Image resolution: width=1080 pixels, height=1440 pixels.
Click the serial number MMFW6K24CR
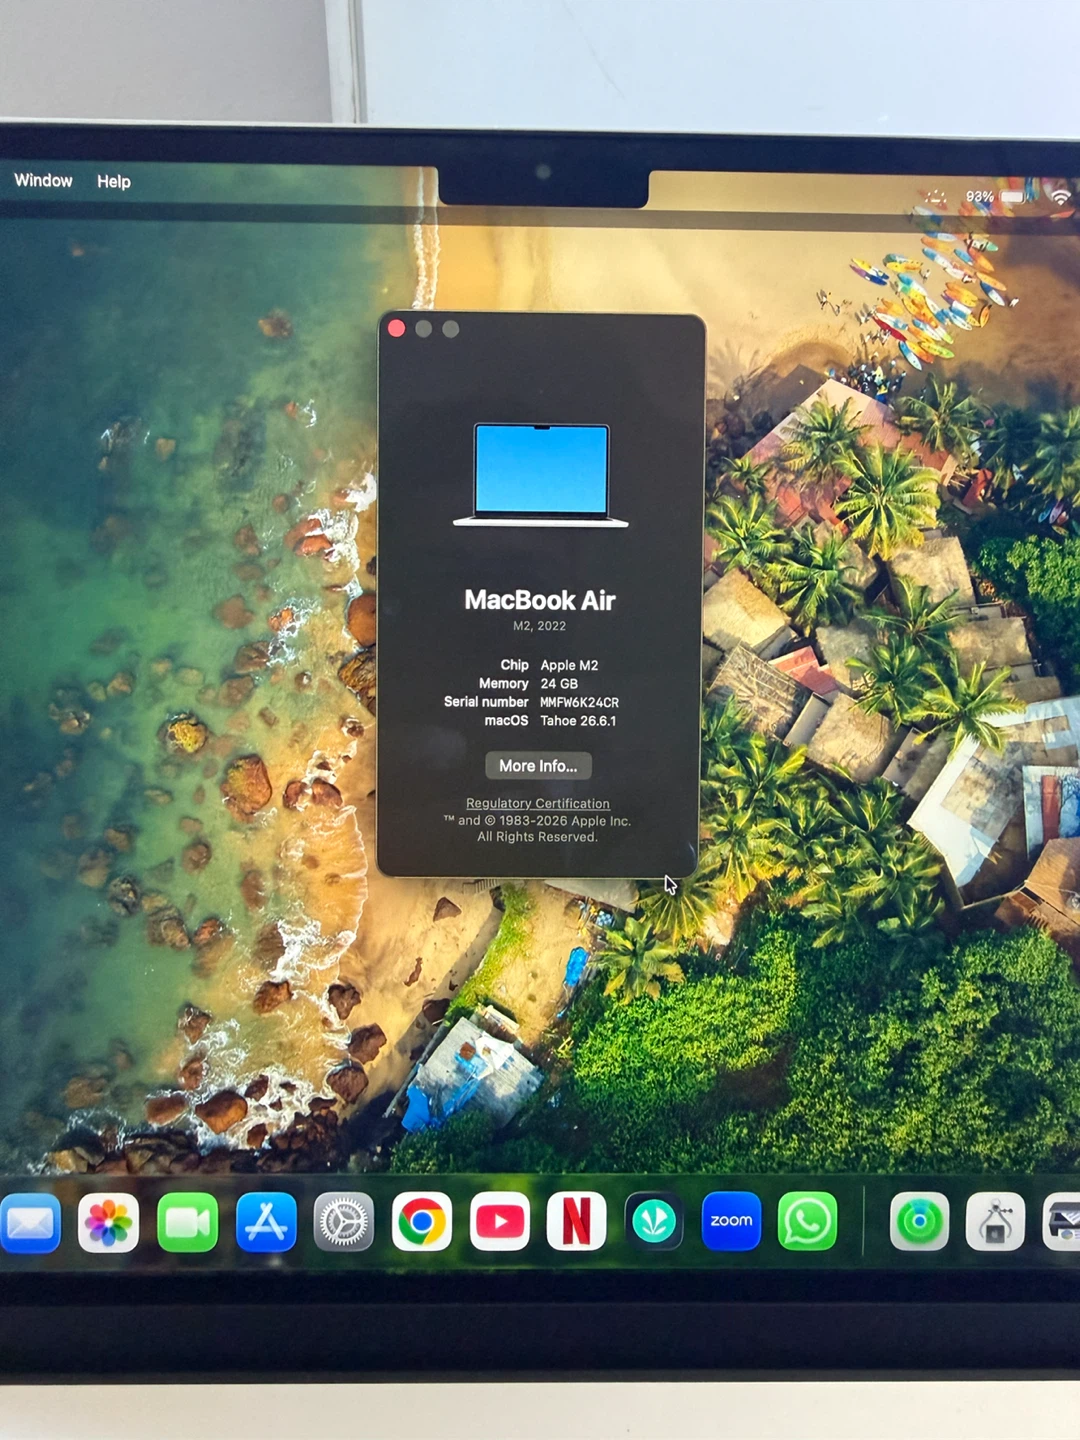tap(579, 702)
